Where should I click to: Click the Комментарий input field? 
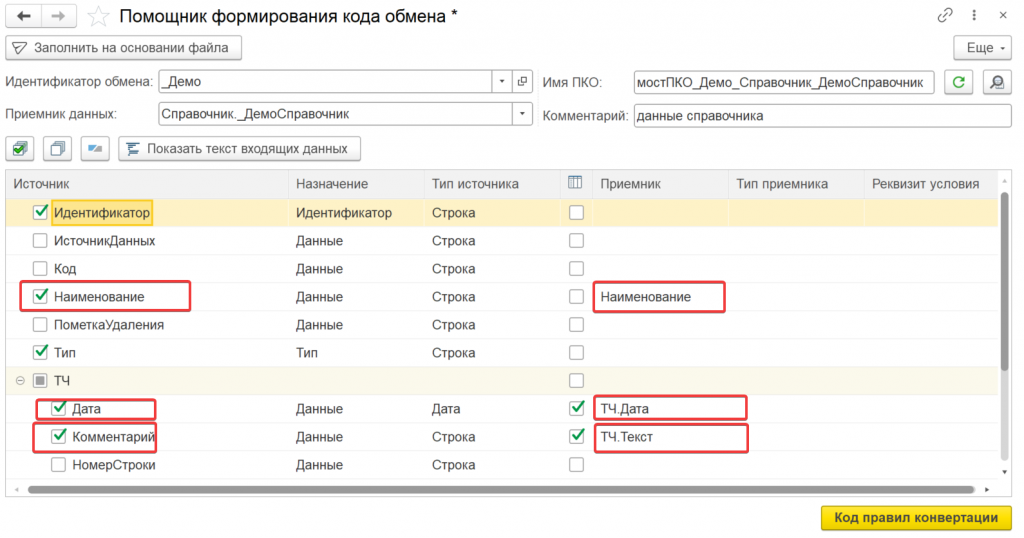(x=822, y=115)
